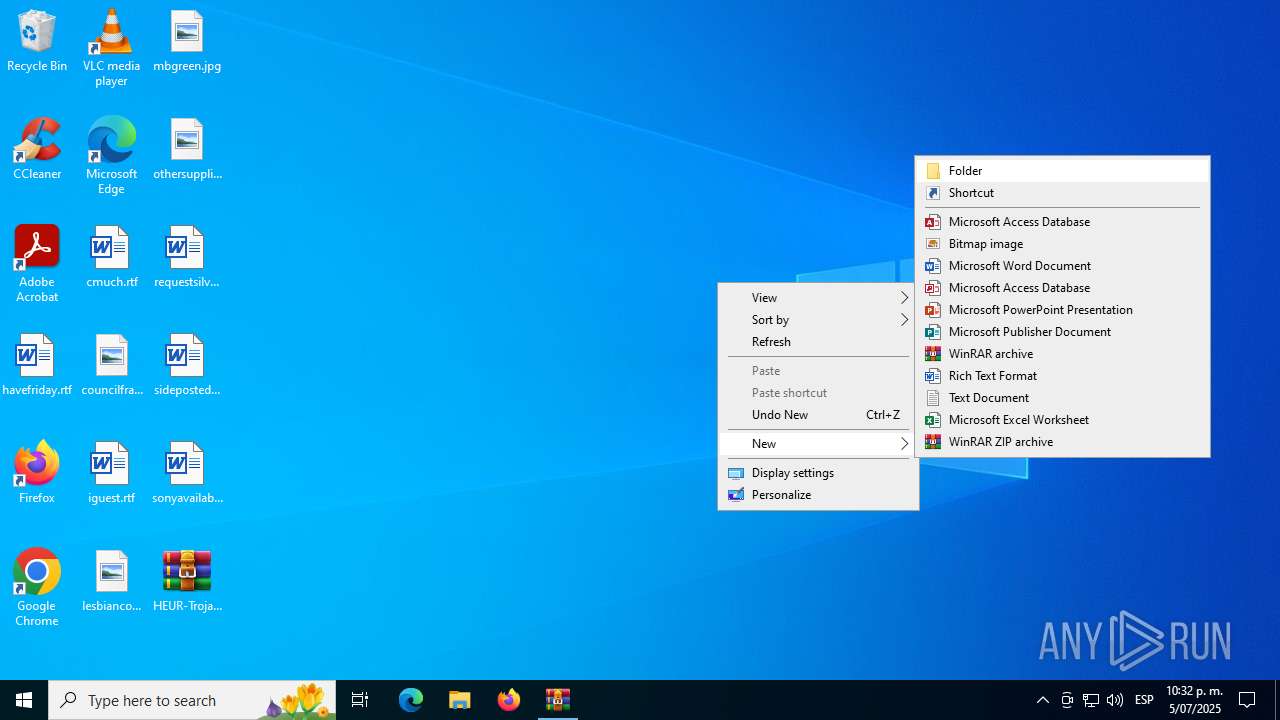The image size is (1280, 720).
Task: Open the Meet Now tray icon
Action: 1067,700
